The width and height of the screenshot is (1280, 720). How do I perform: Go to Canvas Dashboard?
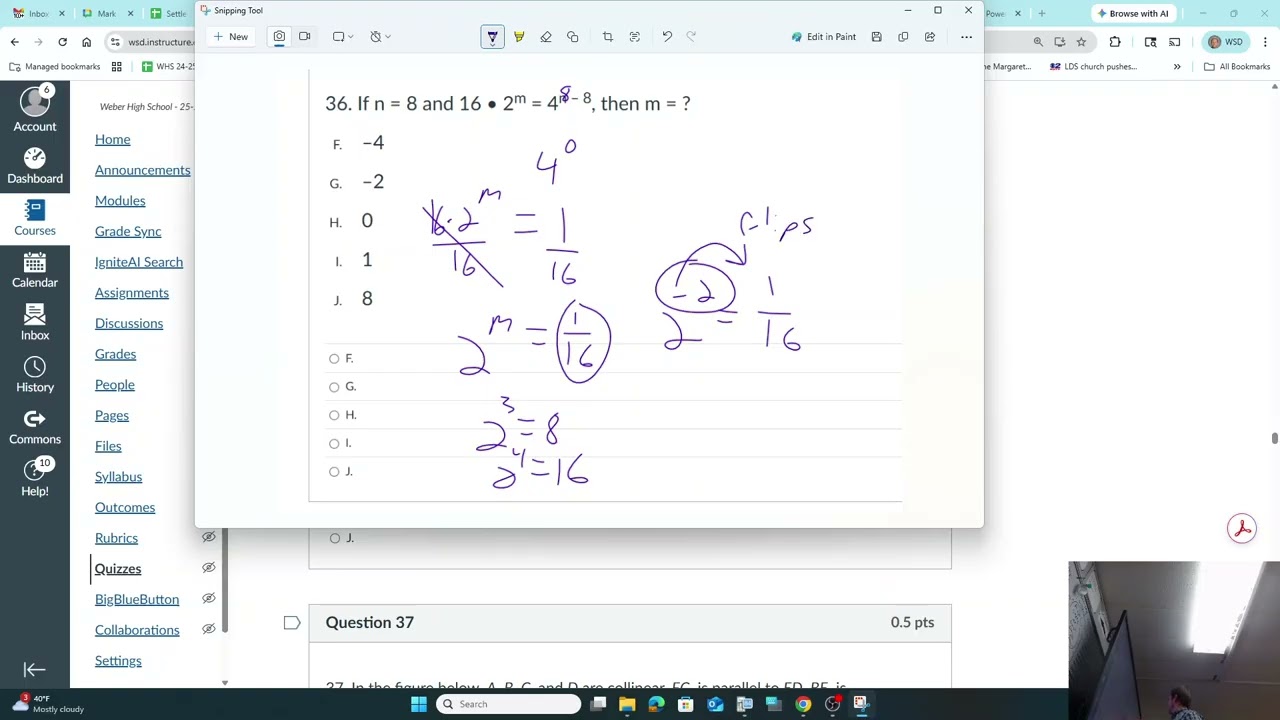coord(35,166)
